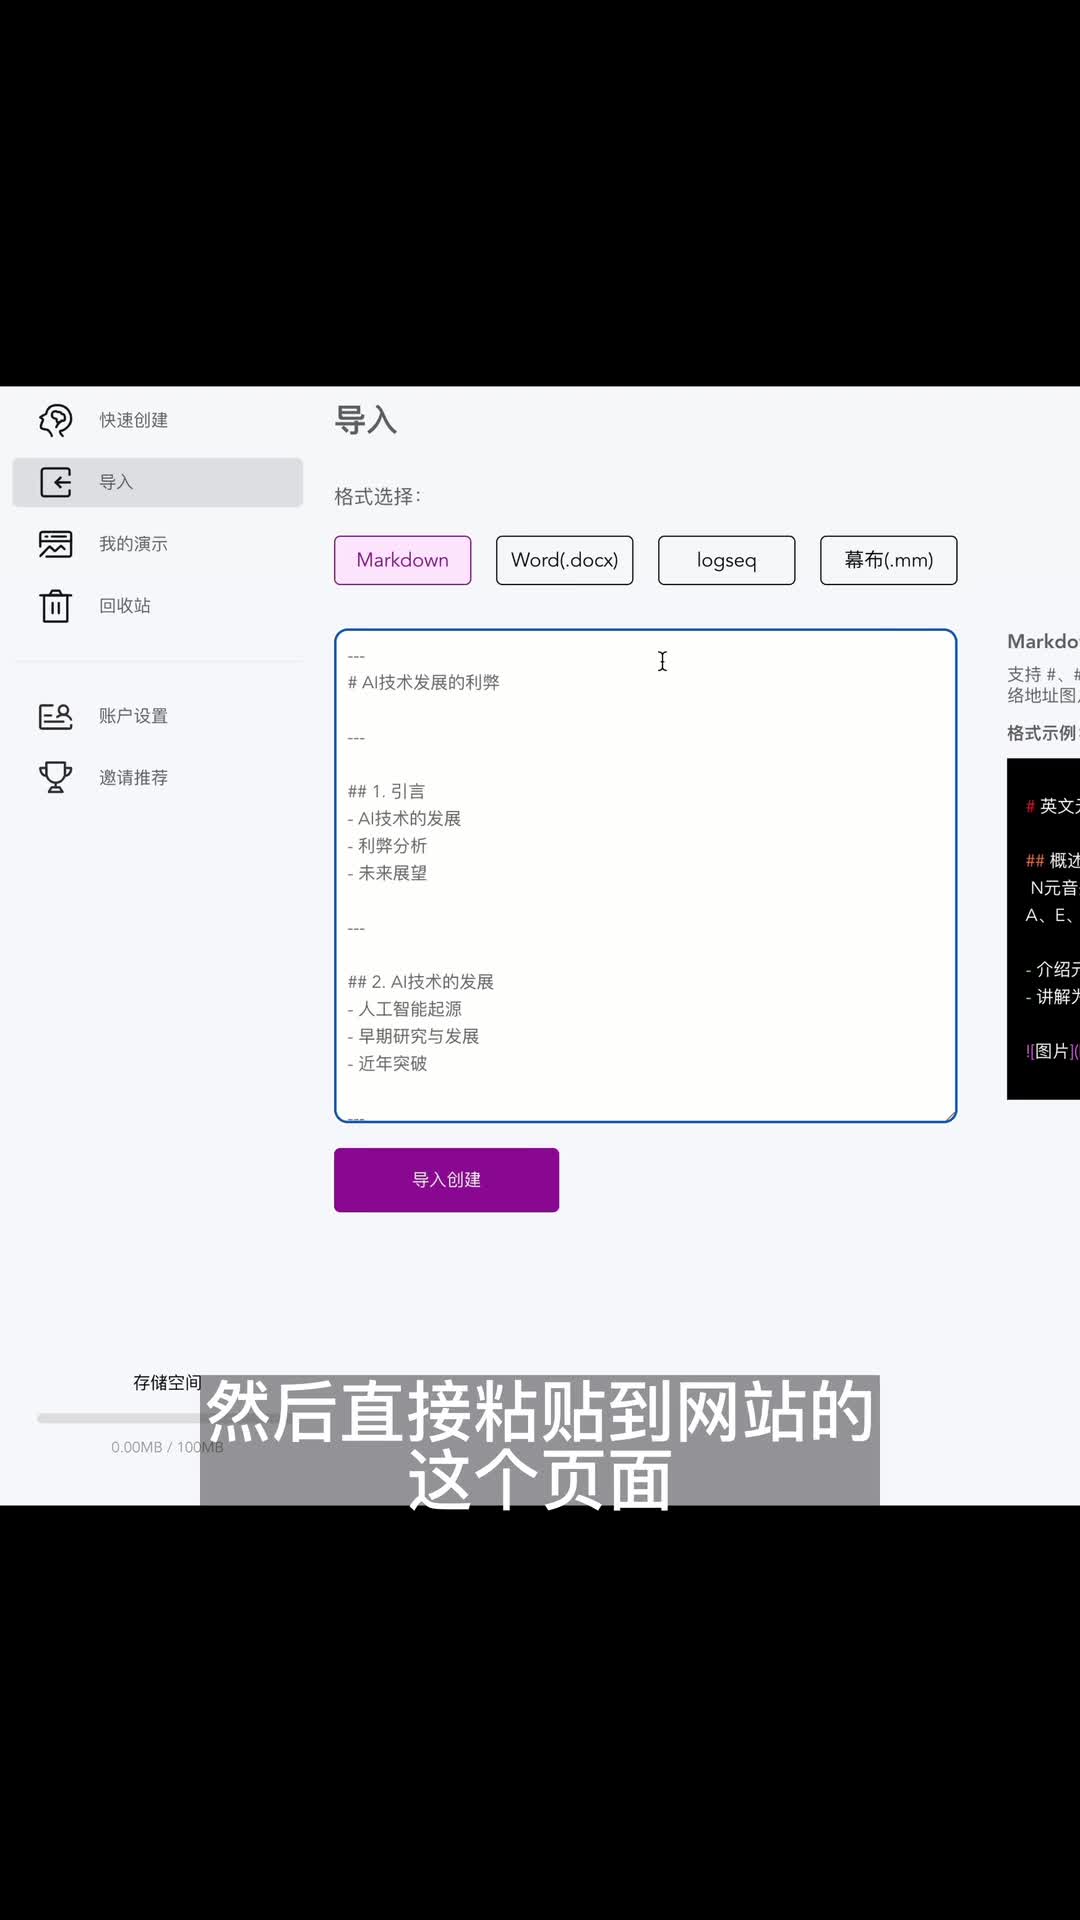
Task: Switch format to logseq
Action: coord(726,560)
